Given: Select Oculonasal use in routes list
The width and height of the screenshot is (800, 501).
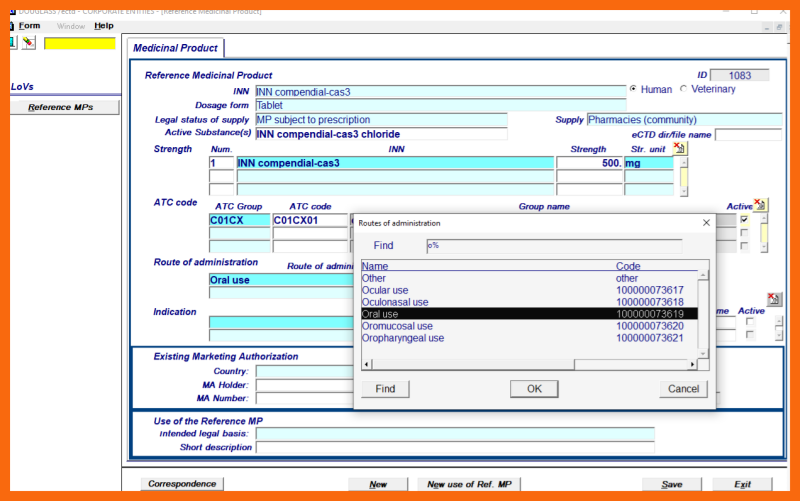Looking at the screenshot, I should coord(530,302).
